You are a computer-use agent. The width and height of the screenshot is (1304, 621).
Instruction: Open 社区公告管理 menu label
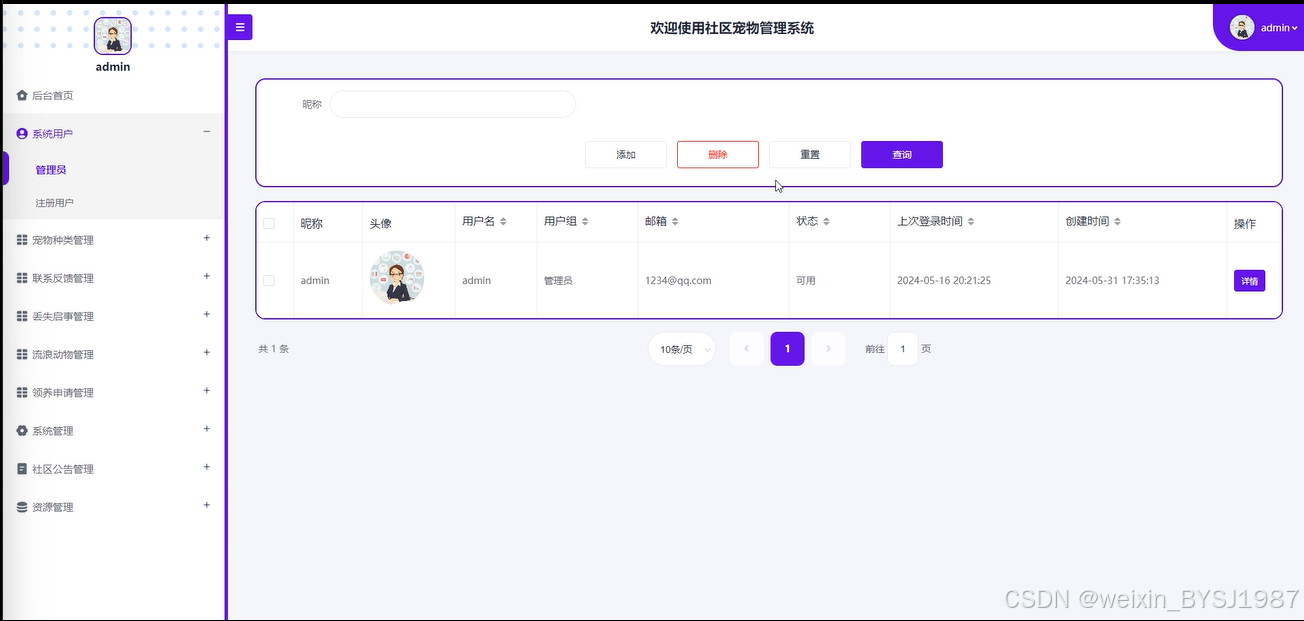click(x=63, y=469)
